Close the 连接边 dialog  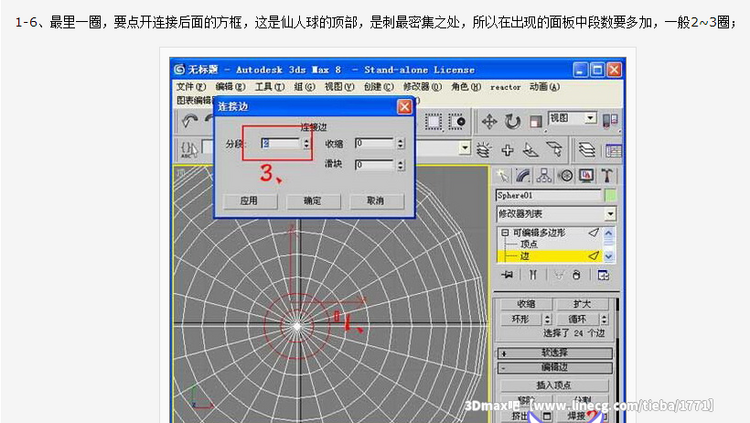pyautogui.click(x=405, y=107)
